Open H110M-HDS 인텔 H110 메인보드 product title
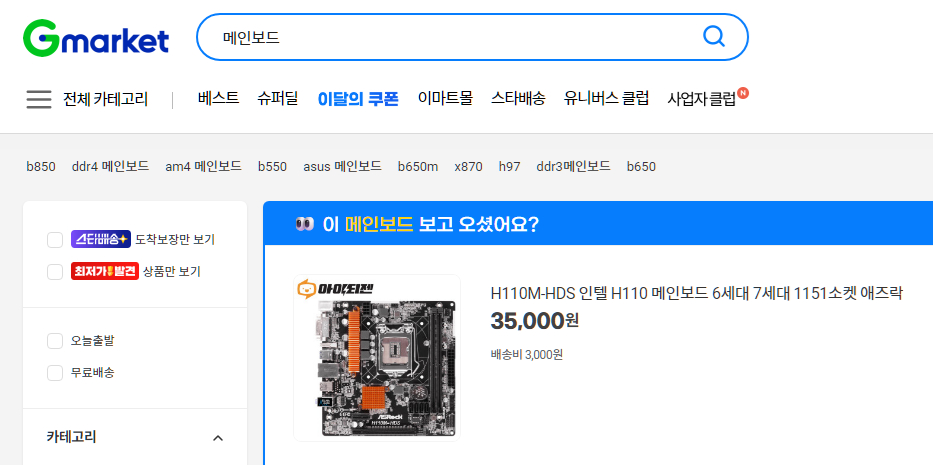933x465 pixels. click(697, 293)
